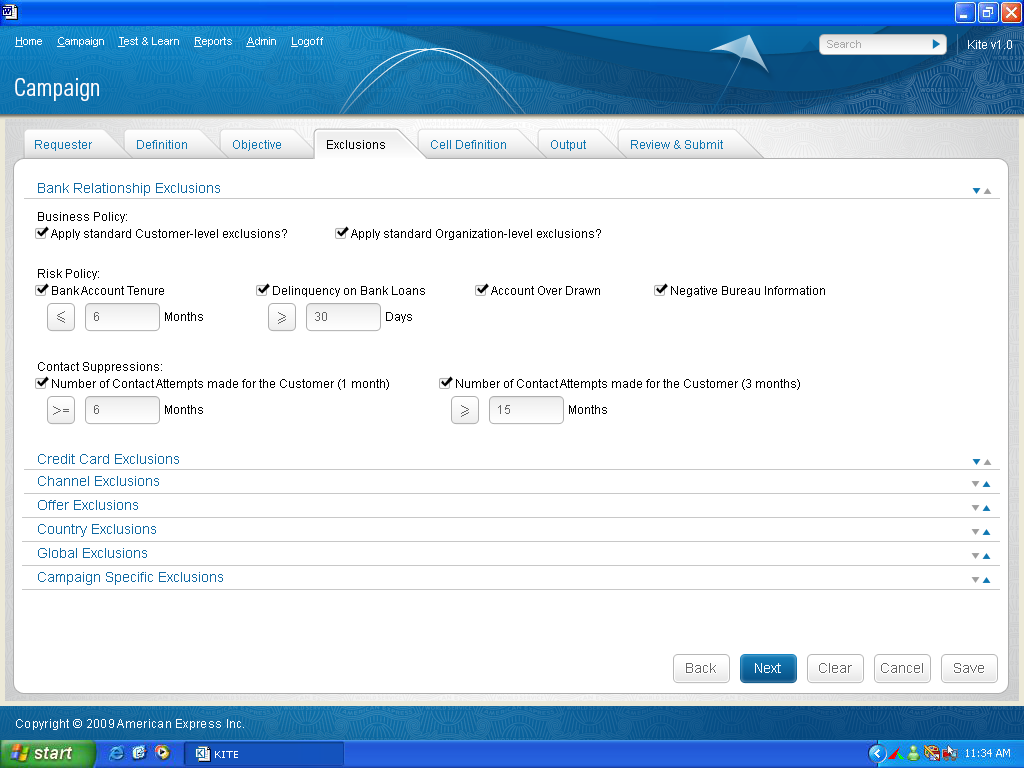Viewport: 1024px width, 768px height.
Task: Click the >= operator for 1 month contact attempts
Action: (x=61, y=410)
